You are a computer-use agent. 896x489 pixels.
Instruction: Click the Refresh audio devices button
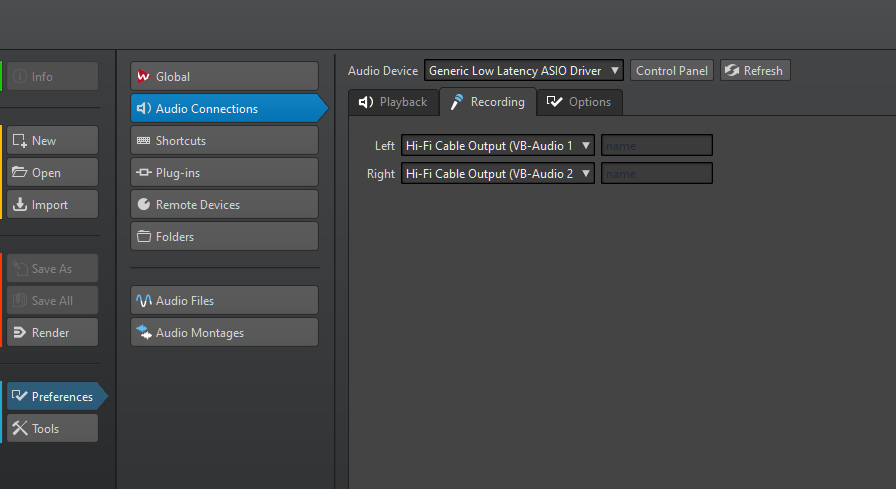[755, 71]
